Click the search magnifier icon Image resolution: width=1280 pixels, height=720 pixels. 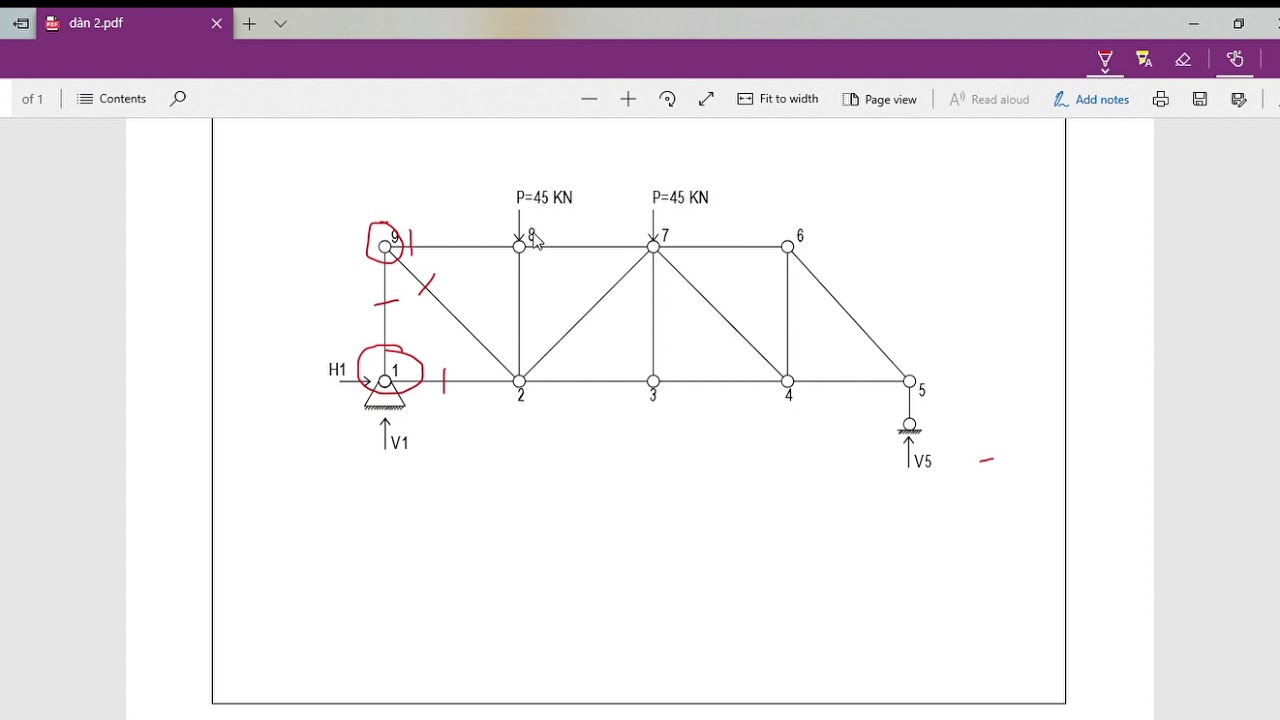click(178, 99)
